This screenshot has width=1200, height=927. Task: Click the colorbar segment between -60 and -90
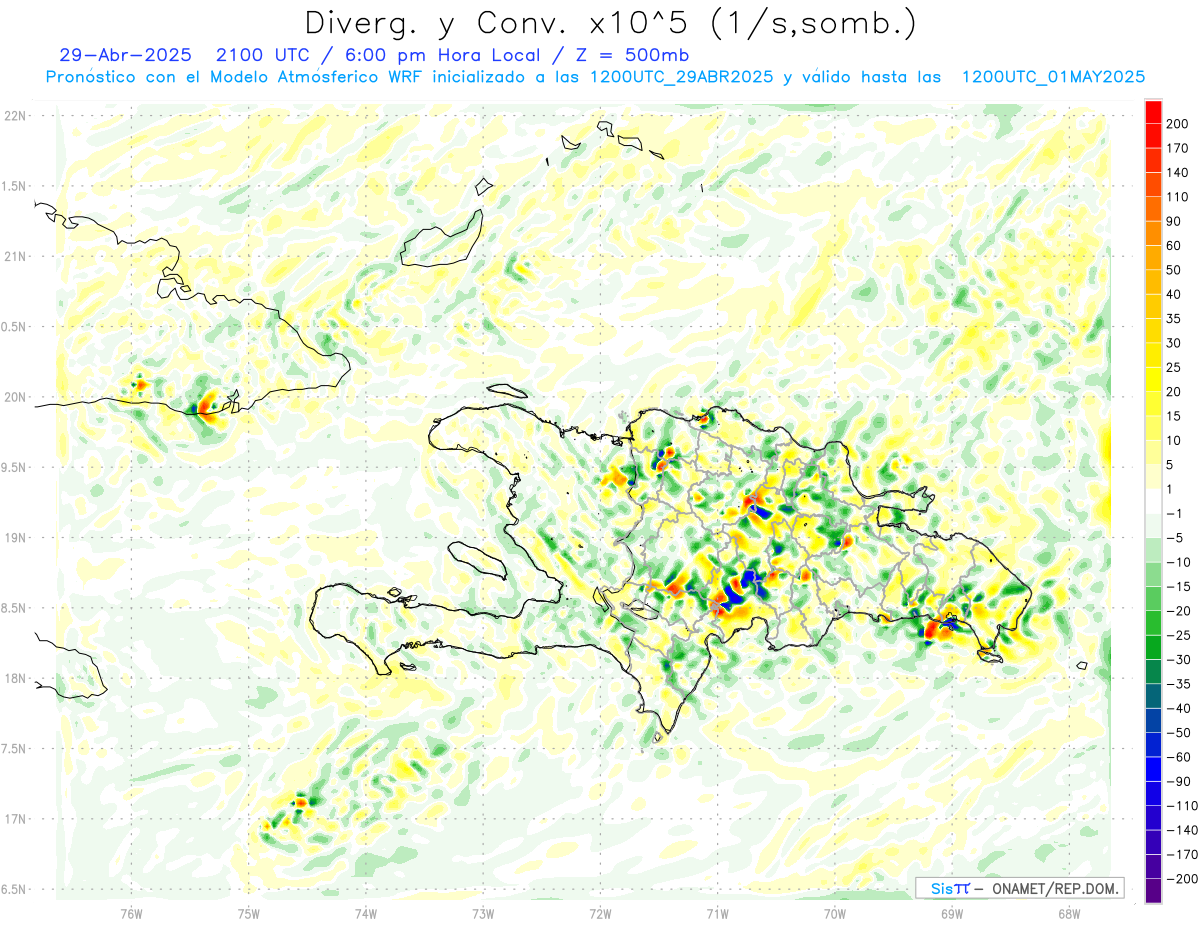point(1153,769)
